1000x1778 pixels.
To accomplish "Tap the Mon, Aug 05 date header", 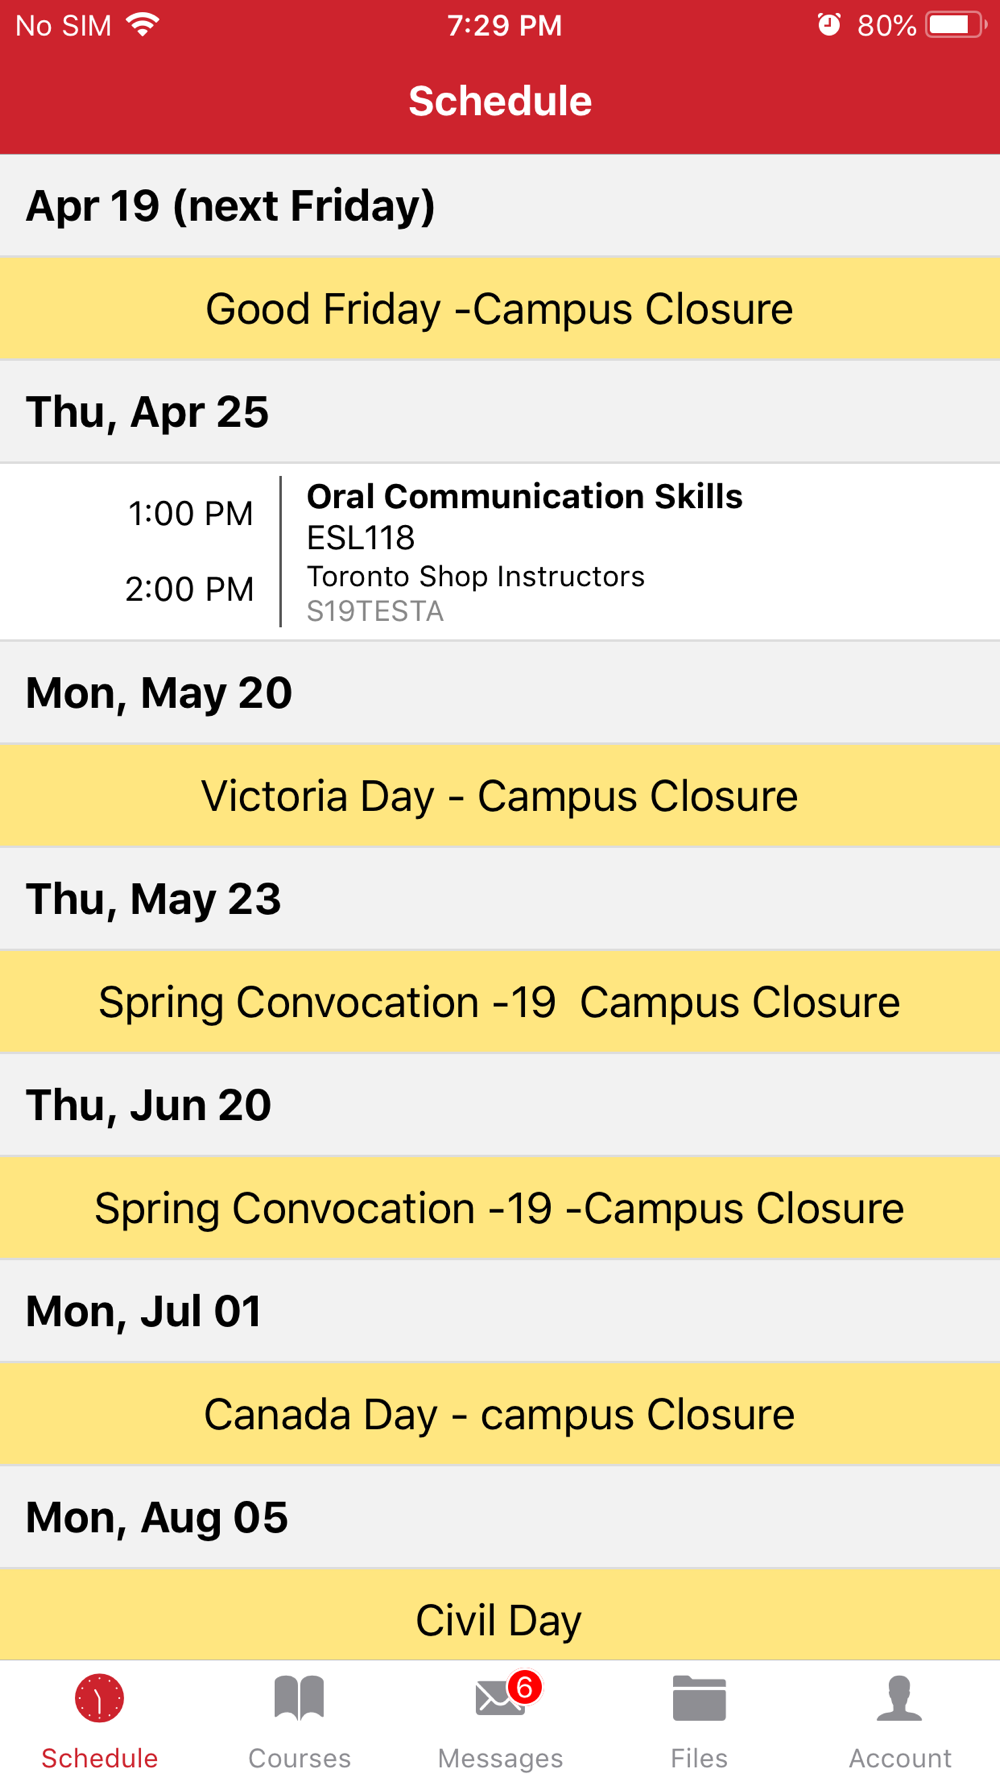I will [x=500, y=1517].
